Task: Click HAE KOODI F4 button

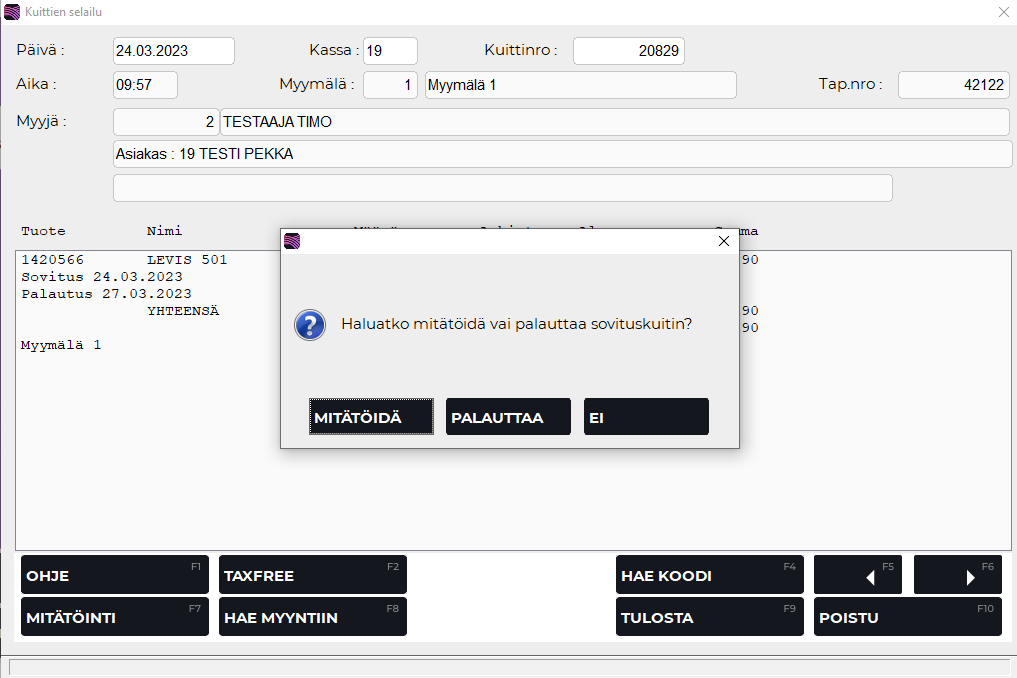Action: coord(709,576)
